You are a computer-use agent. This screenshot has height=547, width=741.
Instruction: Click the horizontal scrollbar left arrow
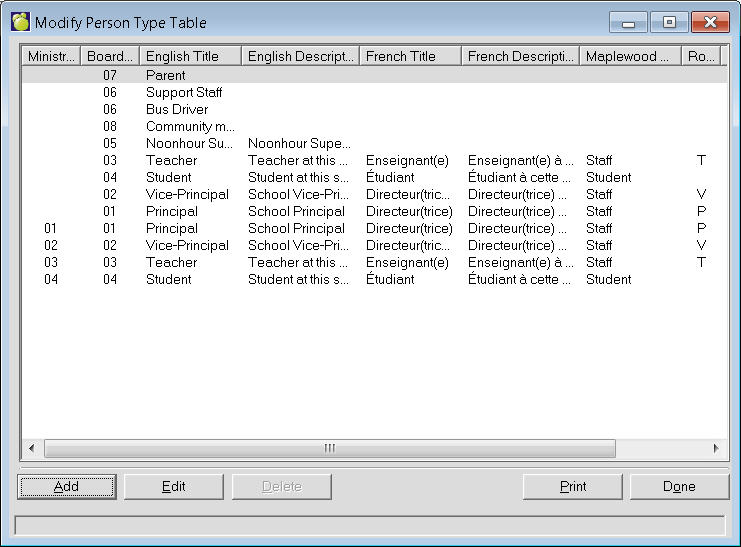coord(31,449)
